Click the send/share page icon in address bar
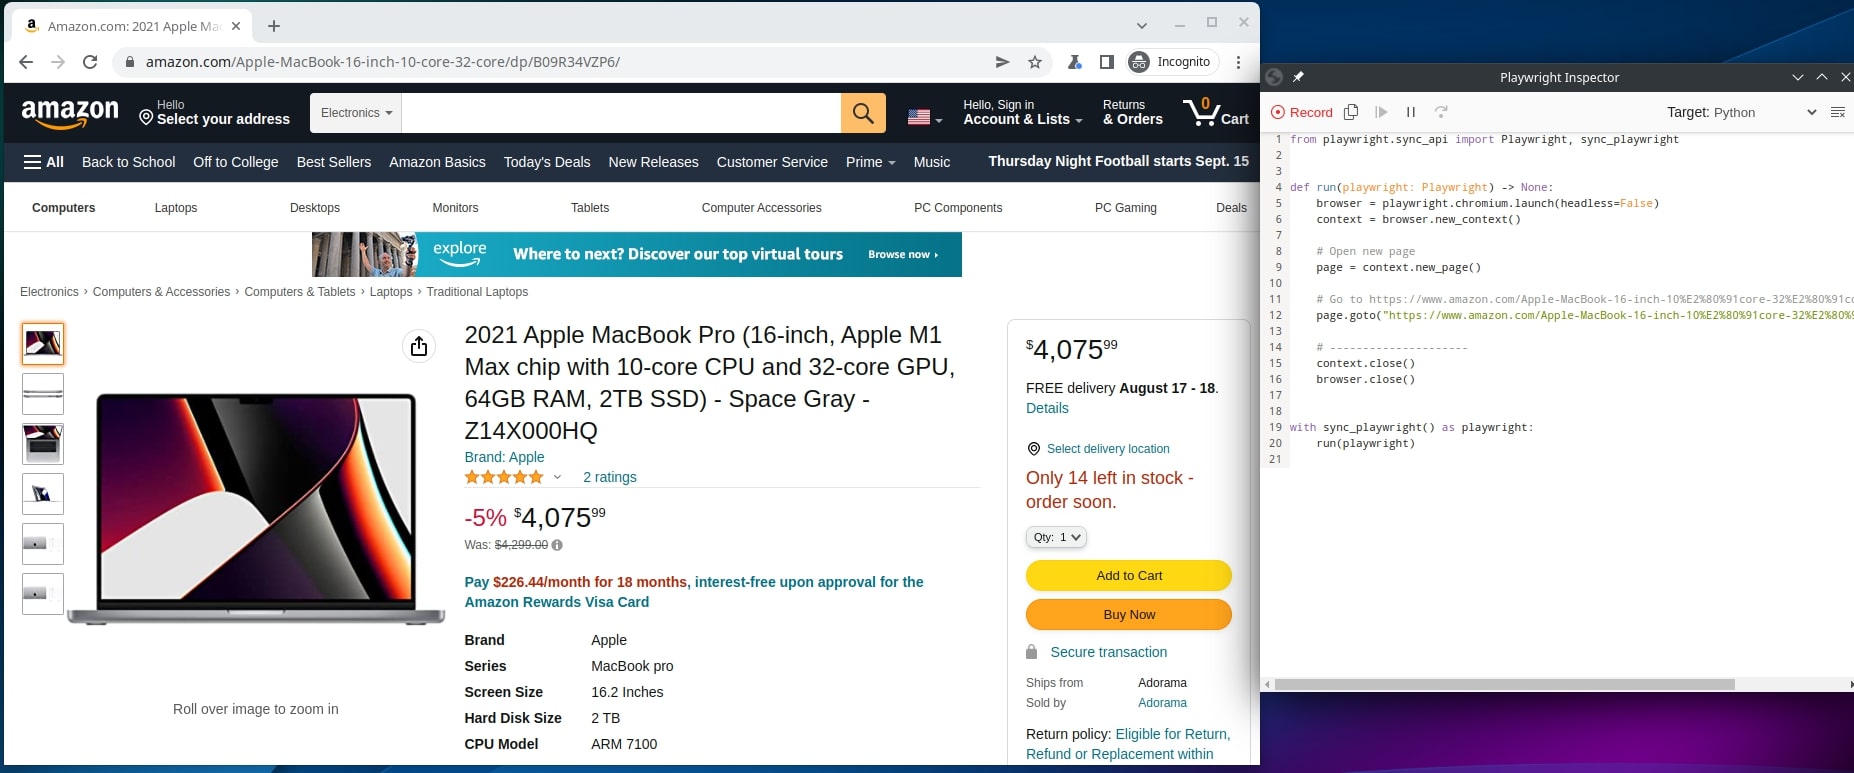The width and height of the screenshot is (1854, 773). pos(1002,62)
